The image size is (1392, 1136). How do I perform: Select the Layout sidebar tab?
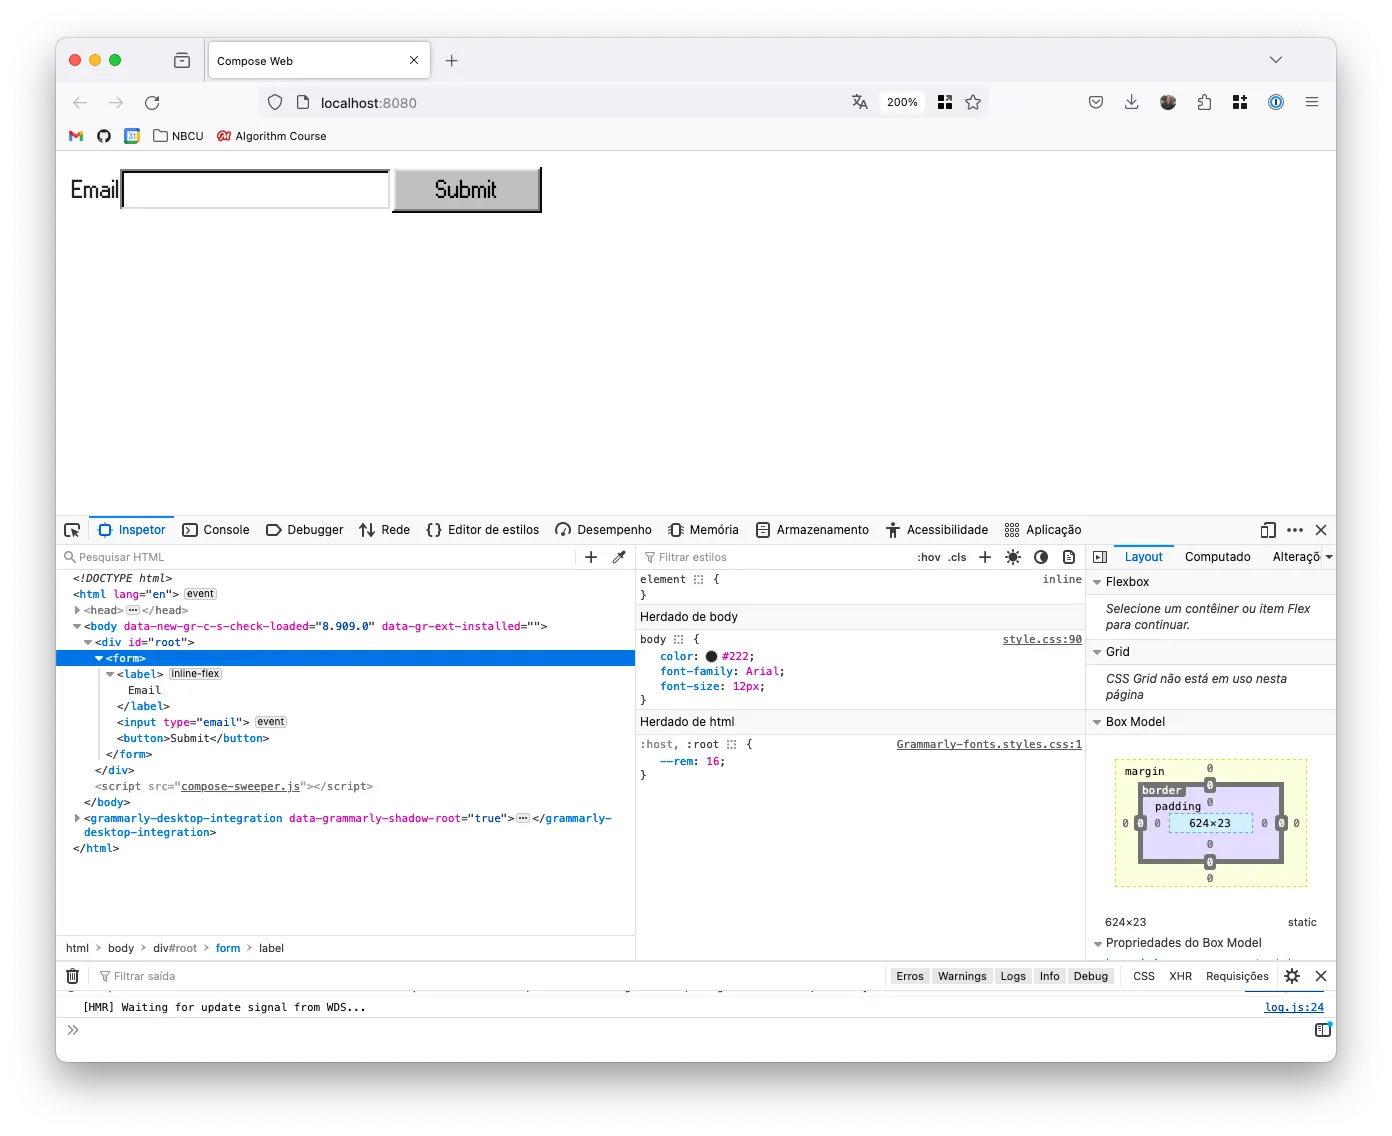click(x=1143, y=557)
